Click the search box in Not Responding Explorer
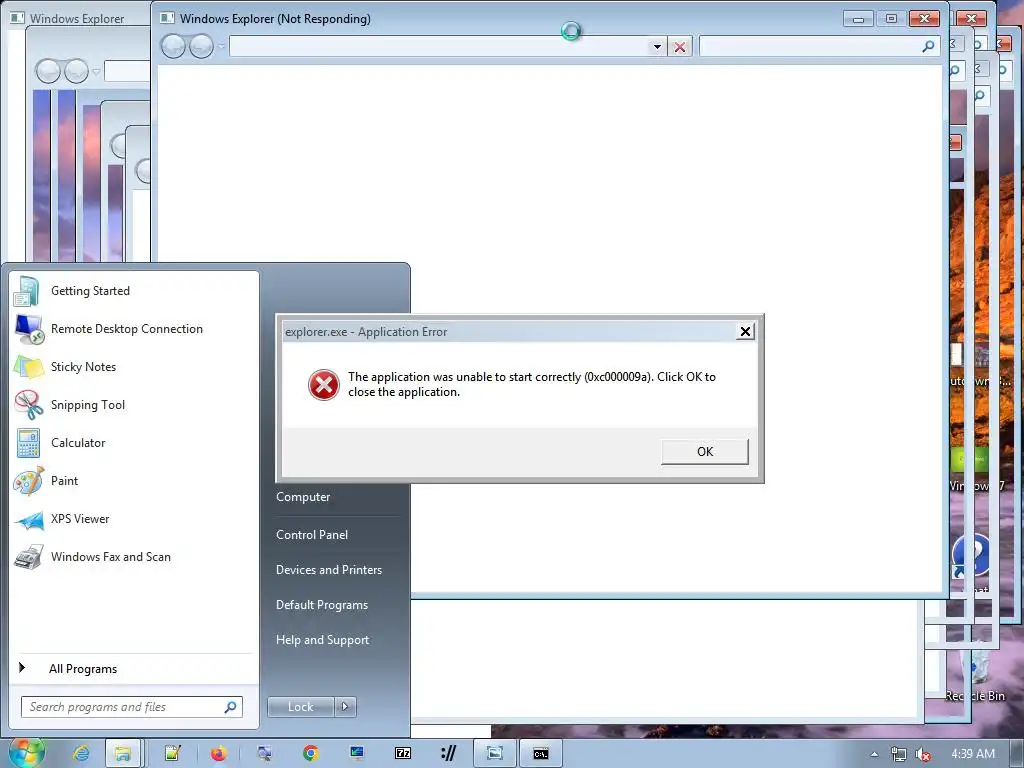 819,46
